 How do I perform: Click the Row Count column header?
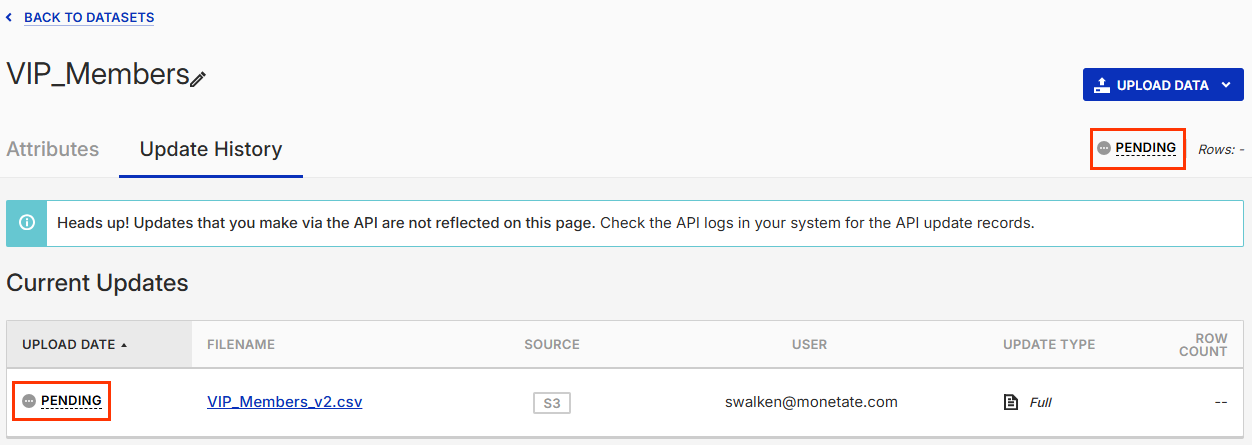click(1203, 344)
